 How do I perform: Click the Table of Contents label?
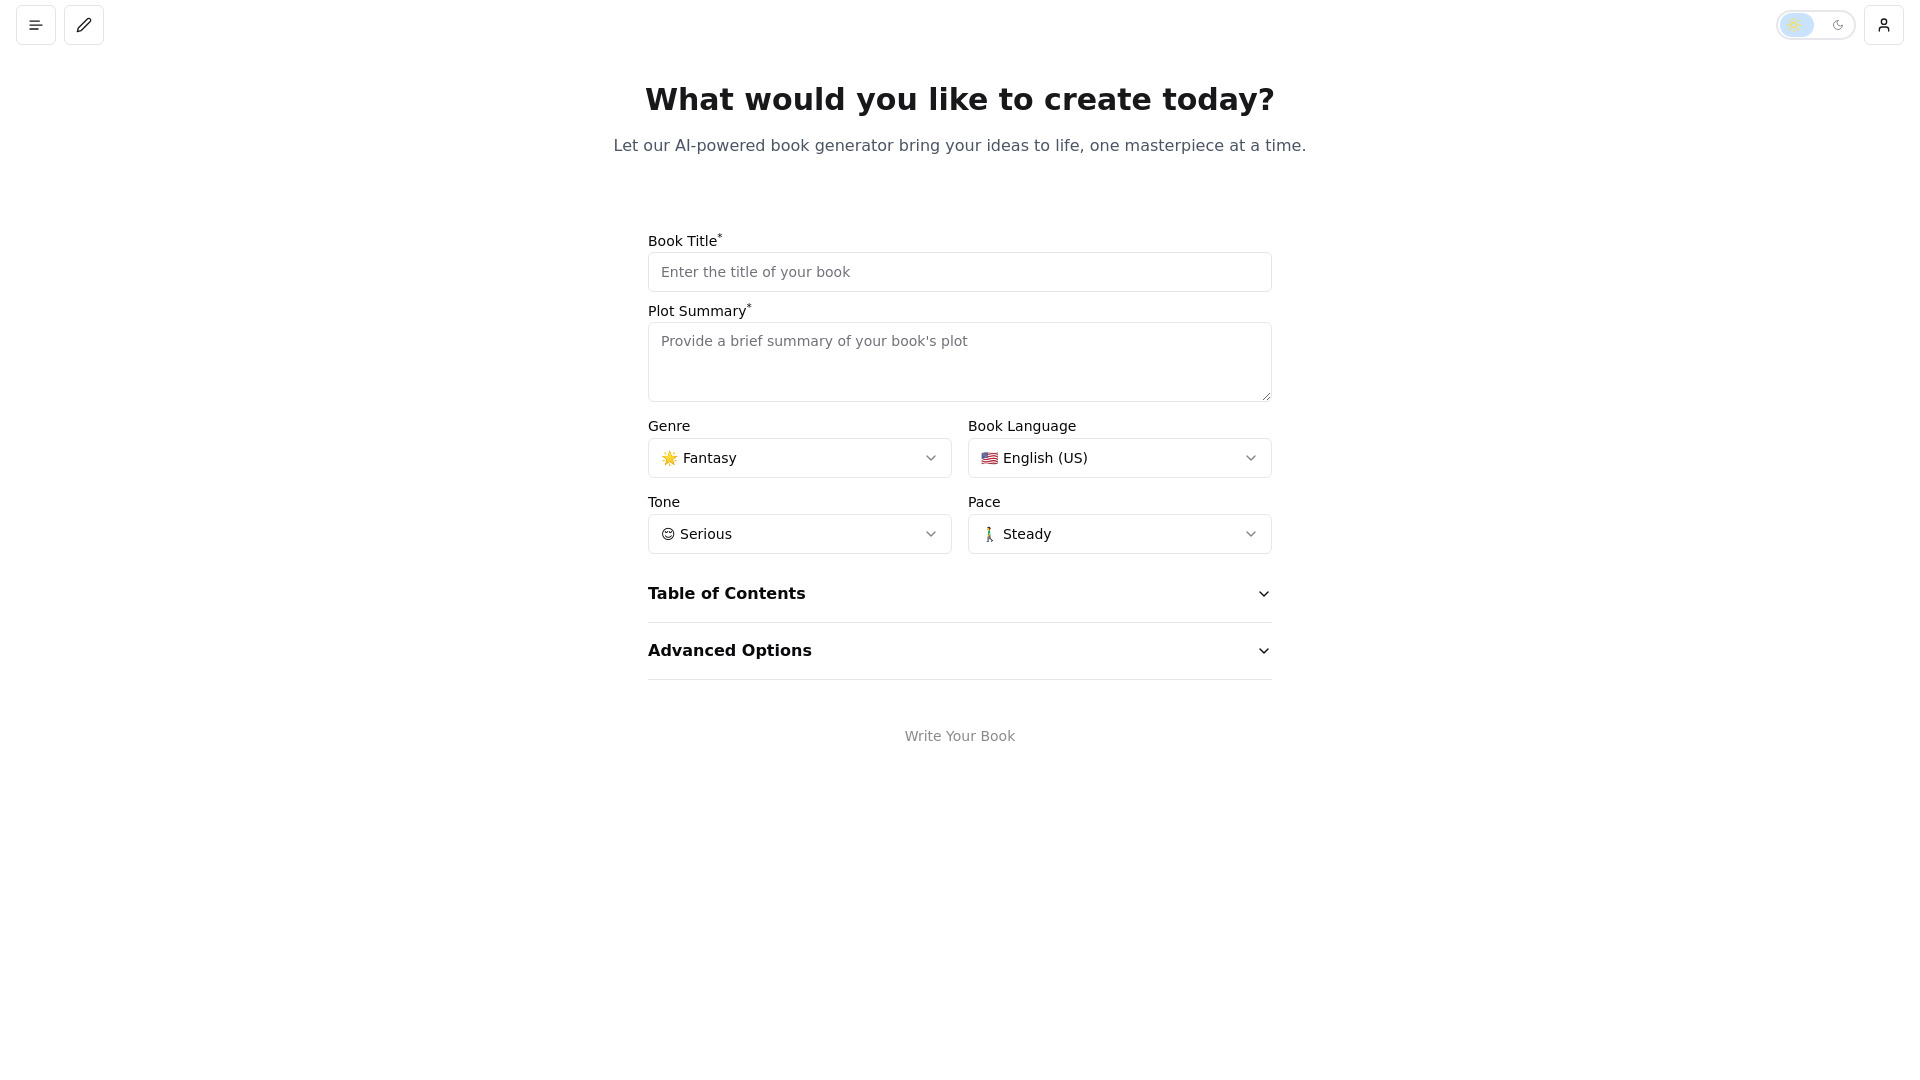click(x=727, y=592)
